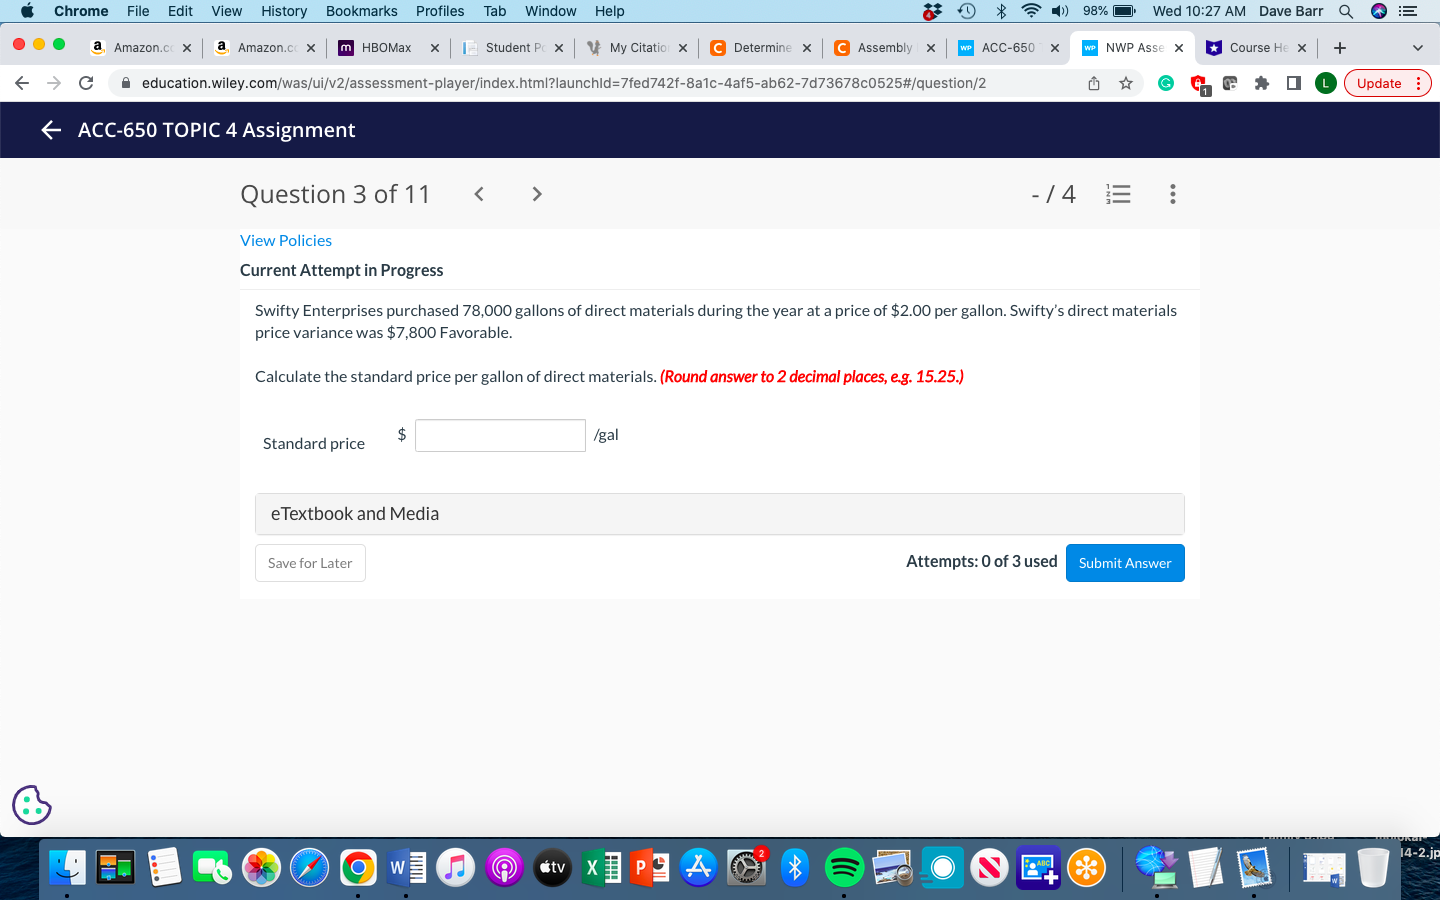Image resolution: width=1440 pixels, height=900 pixels.
Task: Click the share icon in the address bar
Action: pyautogui.click(x=1093, y=83)
